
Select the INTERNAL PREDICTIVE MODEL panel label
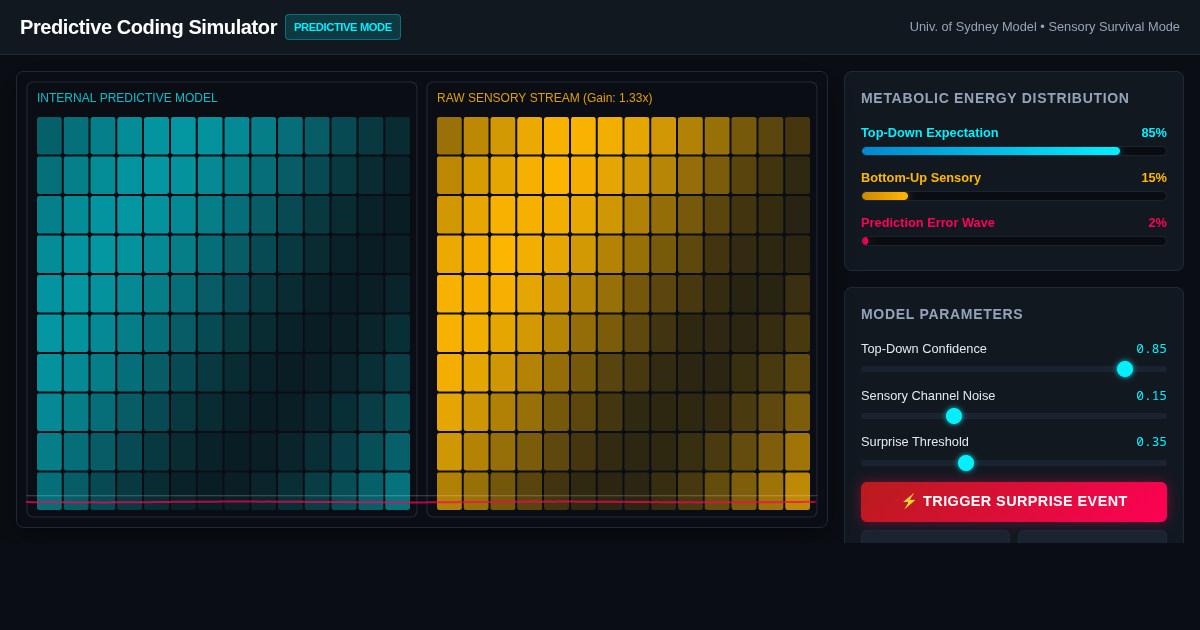[x=127, y=98]
